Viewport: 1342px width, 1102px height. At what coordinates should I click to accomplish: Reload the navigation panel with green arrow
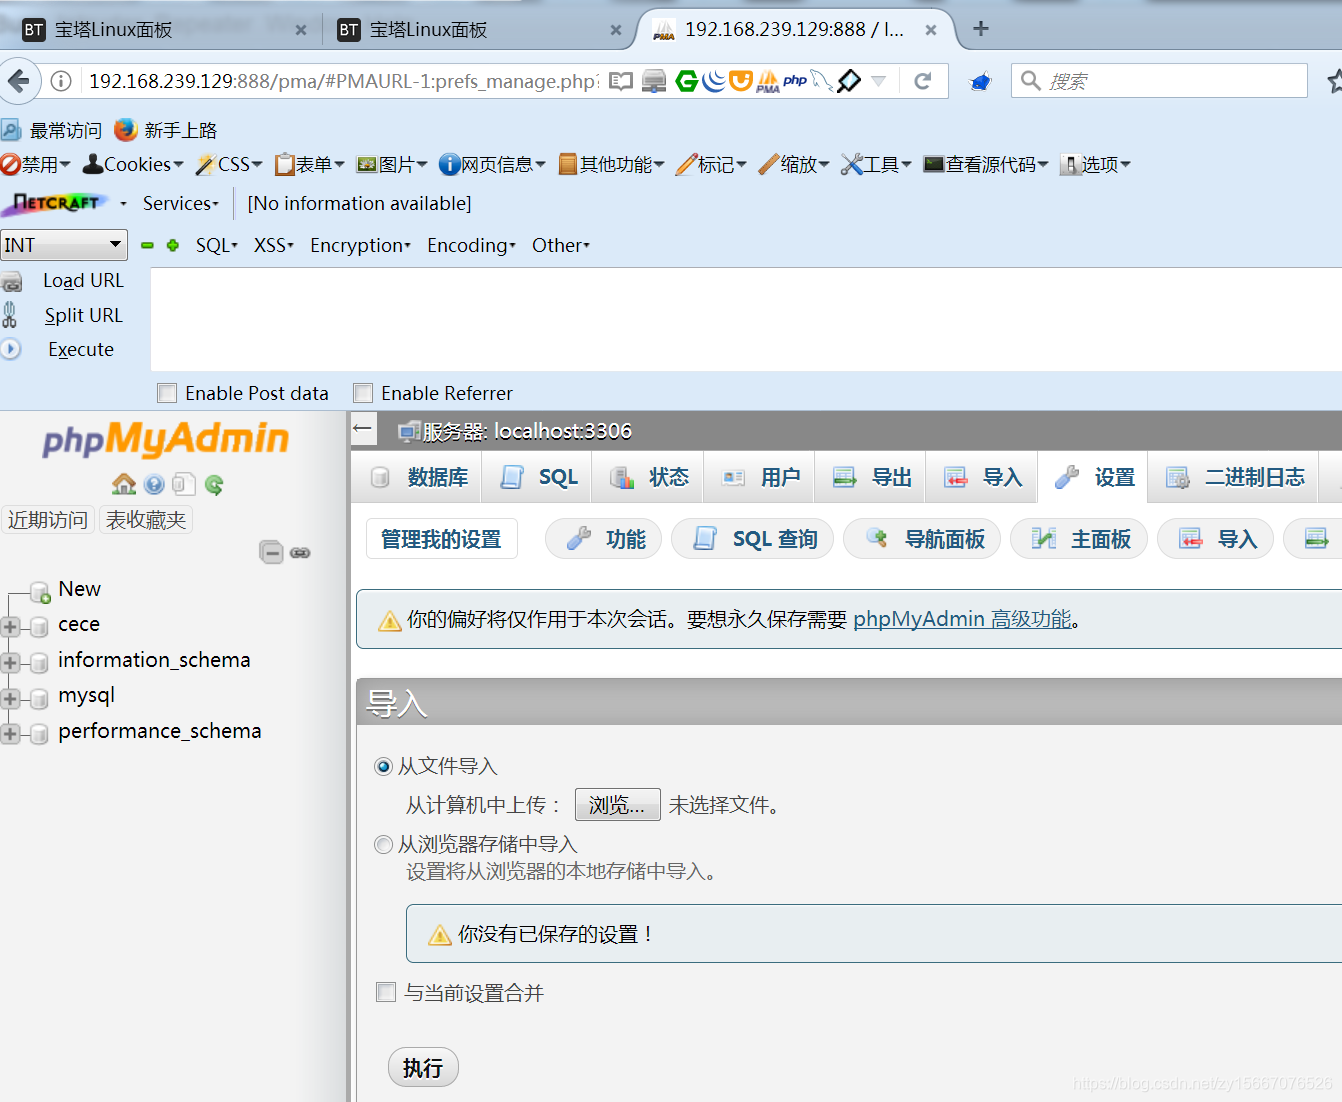pos(214,485)
